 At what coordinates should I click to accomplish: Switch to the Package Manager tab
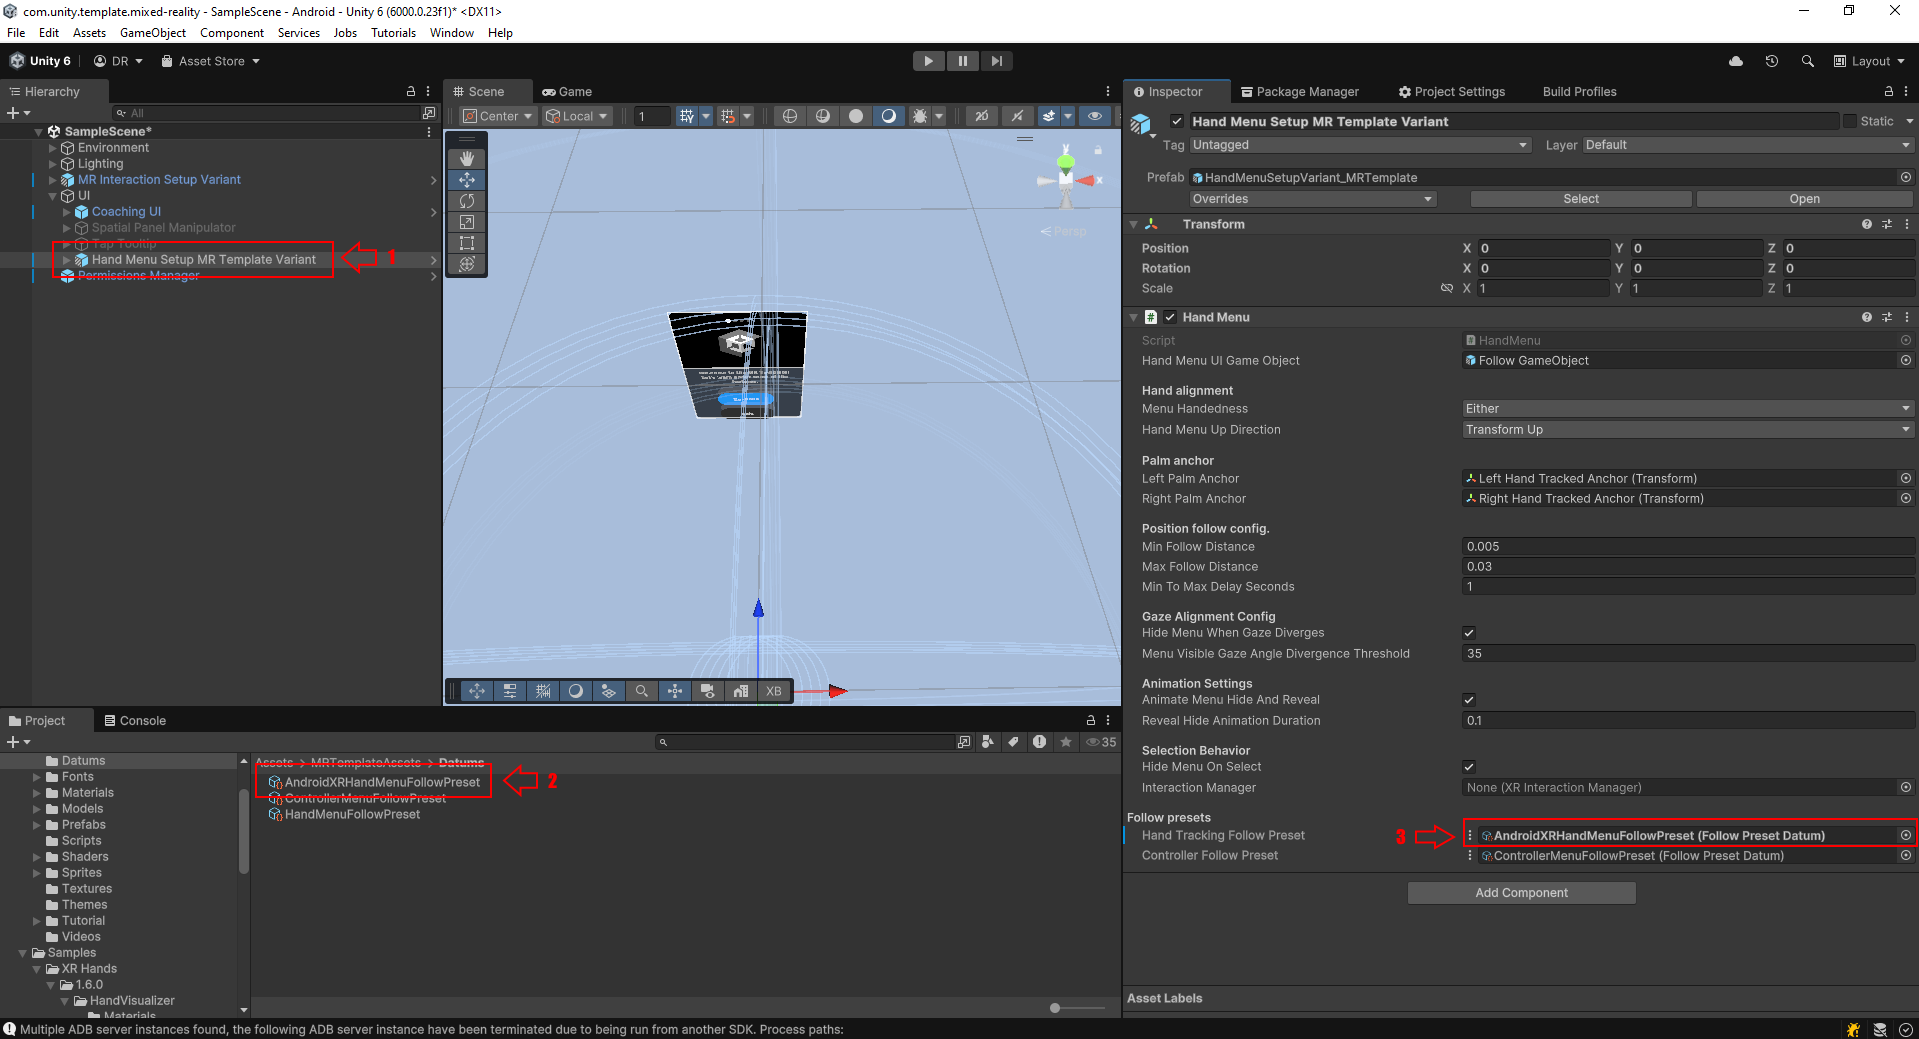1299,92
